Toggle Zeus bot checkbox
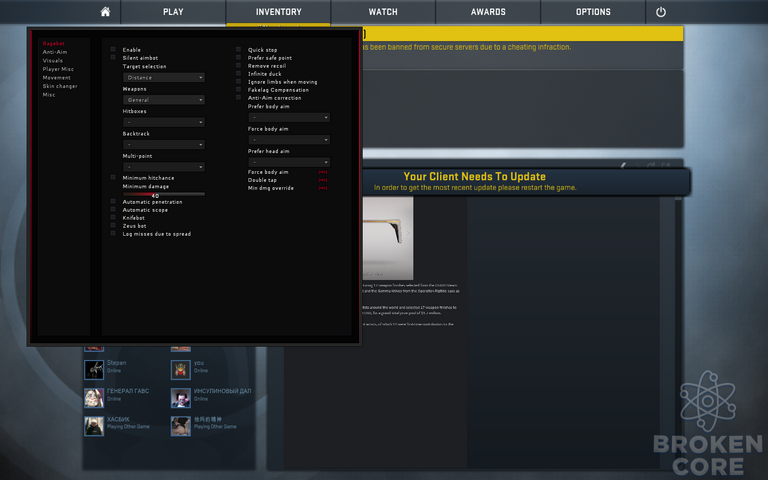 [113, 225]
